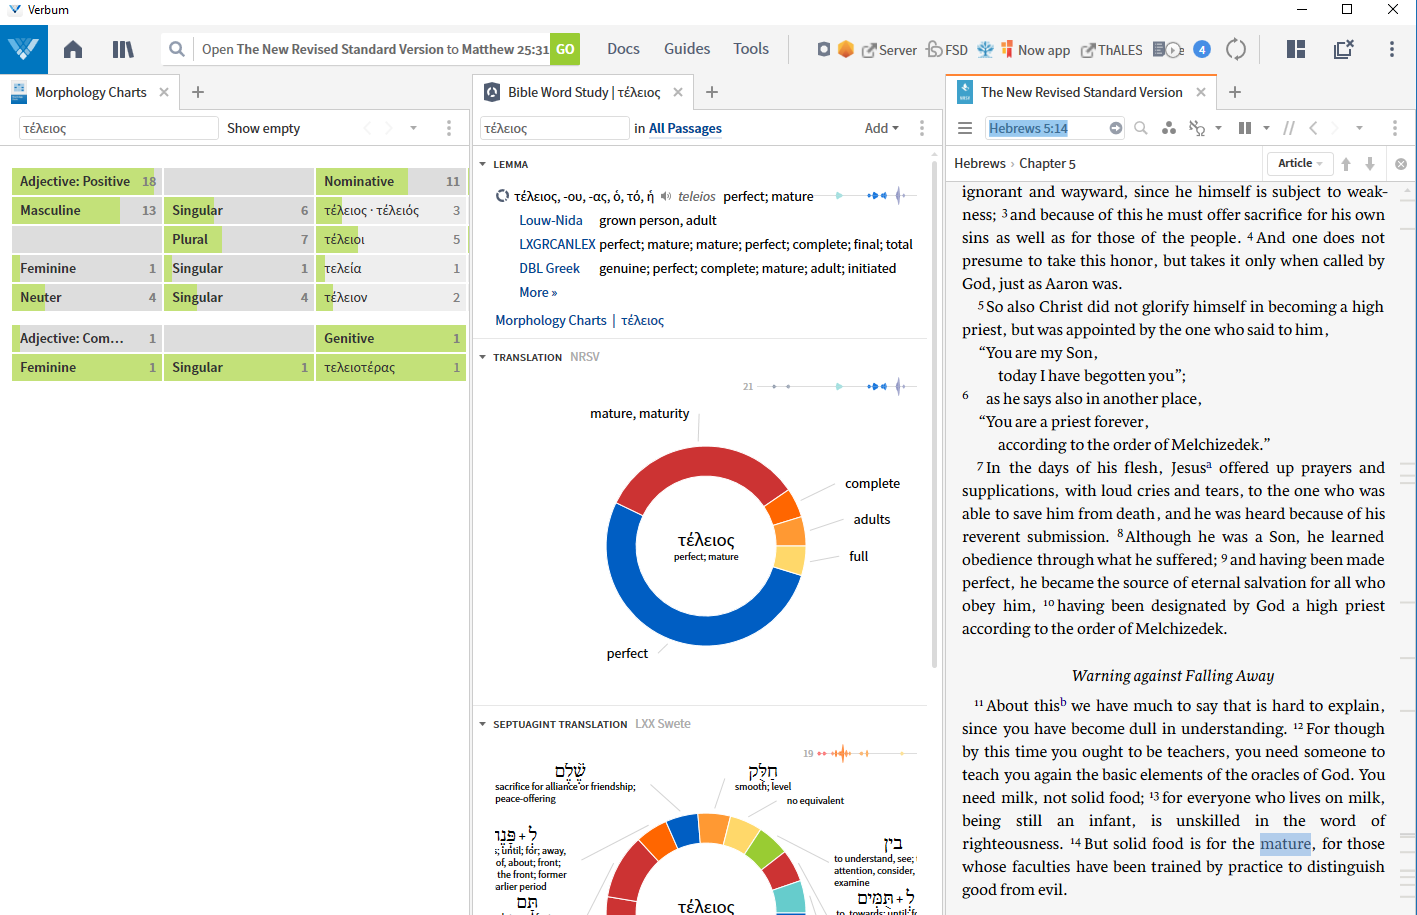Play the τέλειος pronunciation audio
The width and height of the screenshot is (1417, 915).
666,196
